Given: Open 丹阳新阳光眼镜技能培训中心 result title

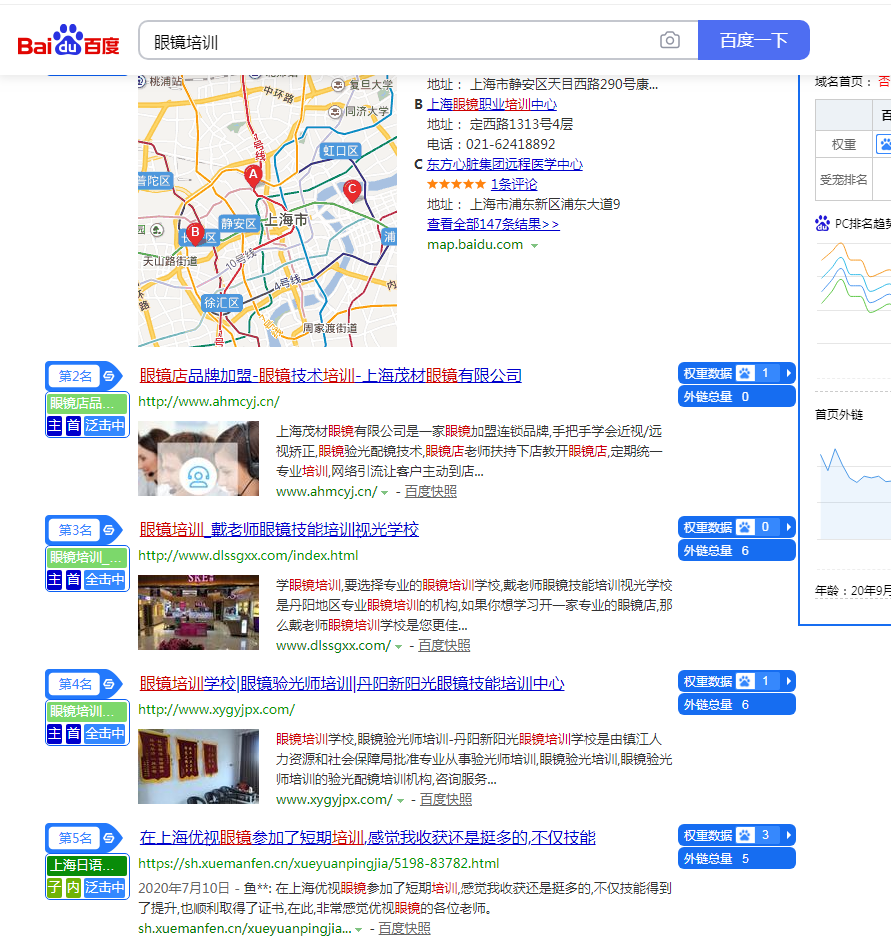Looking at the screenshot, I should (x=352, y=683).
